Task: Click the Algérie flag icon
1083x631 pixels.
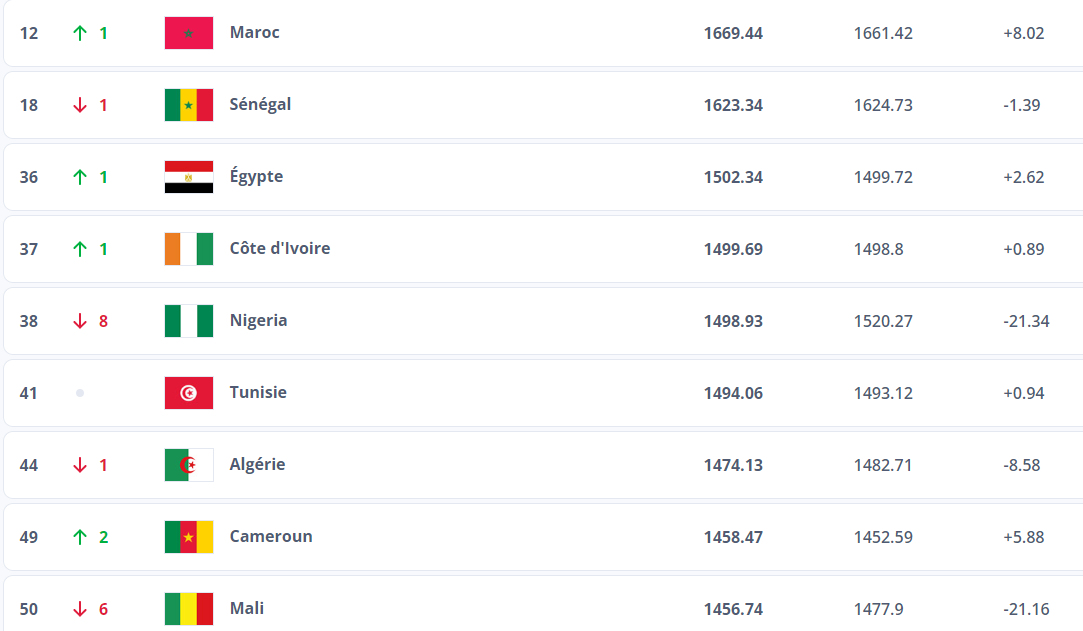Action: tap(188, 465)
